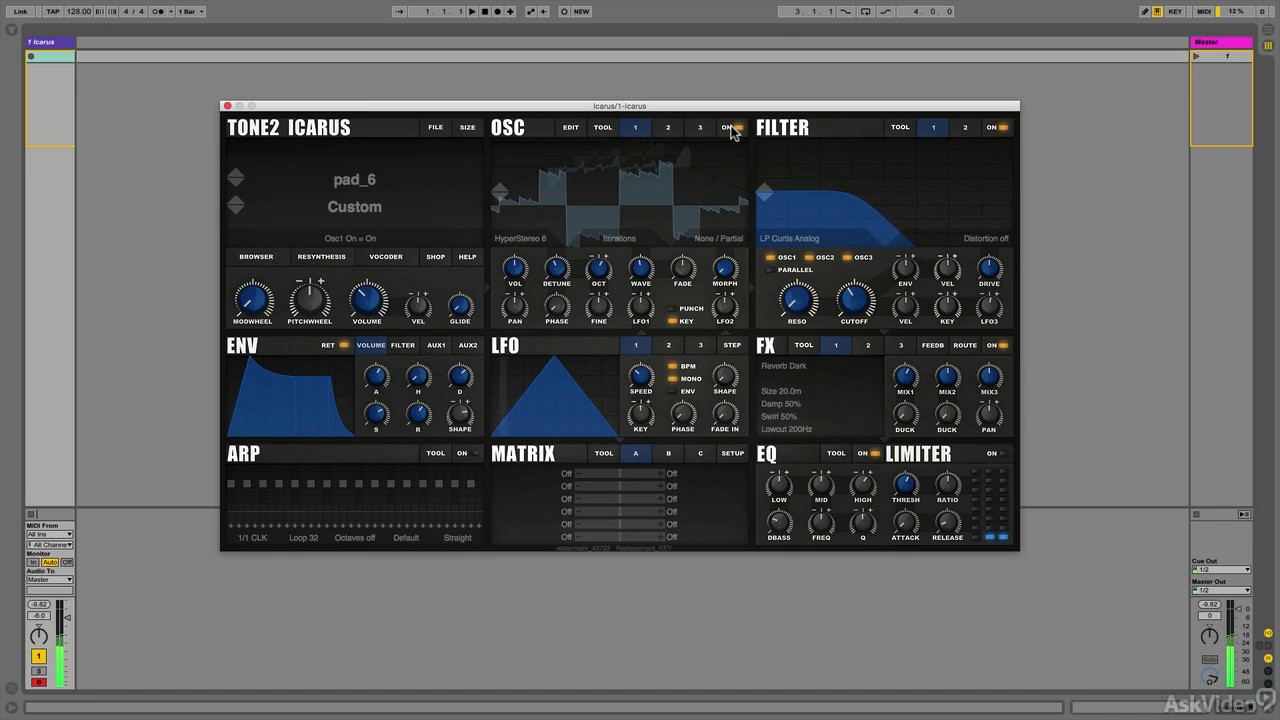Toggle the LFO BPM sync option

pyautogui.click(x=682, y=366)
